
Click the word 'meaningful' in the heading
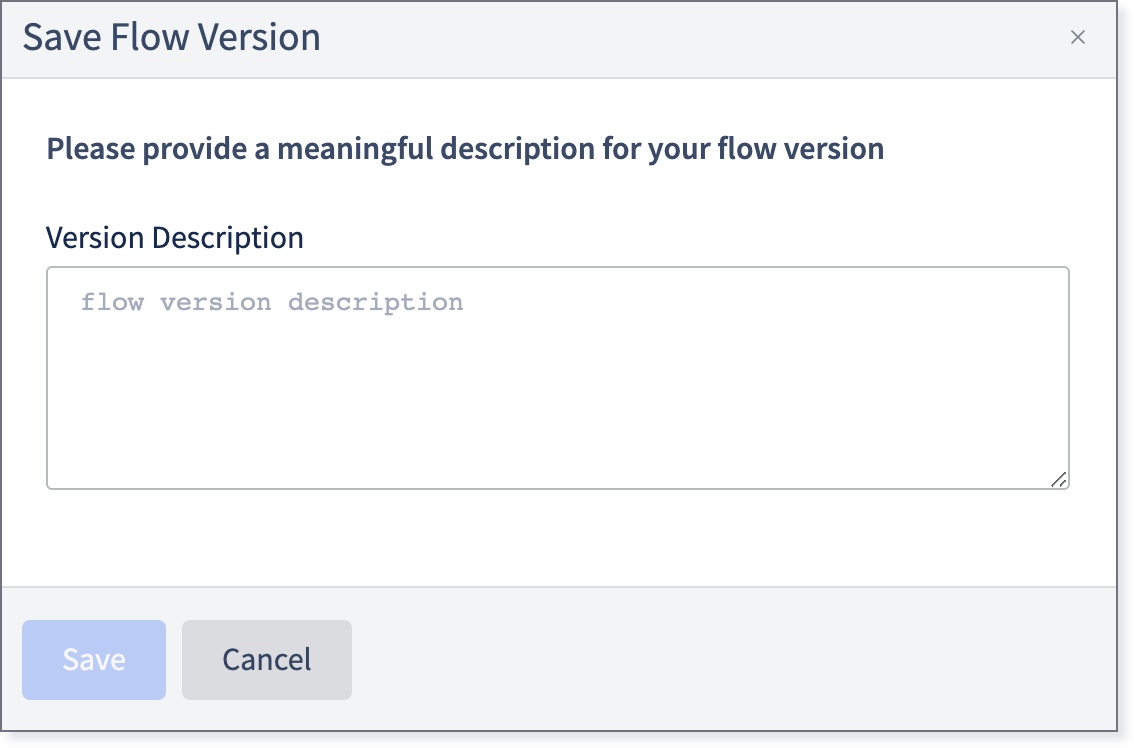(355, 149)
